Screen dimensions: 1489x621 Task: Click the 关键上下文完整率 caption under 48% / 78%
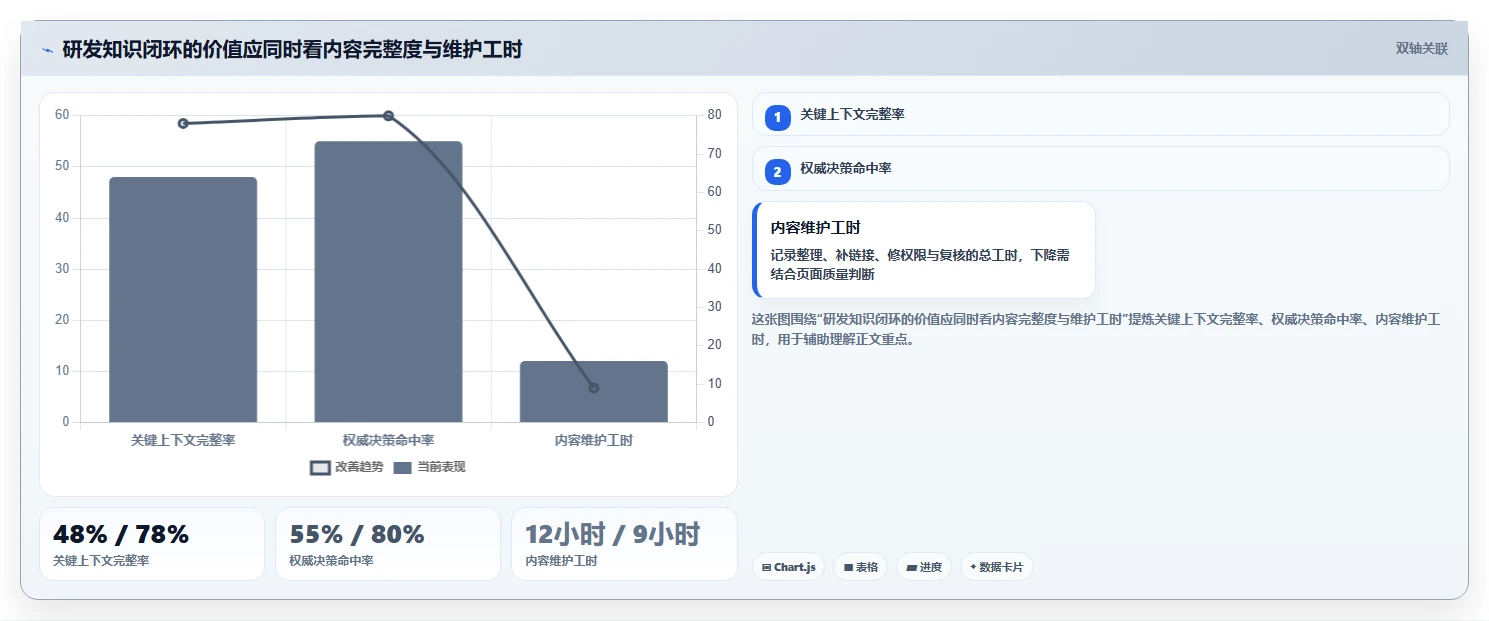(101, 561)
